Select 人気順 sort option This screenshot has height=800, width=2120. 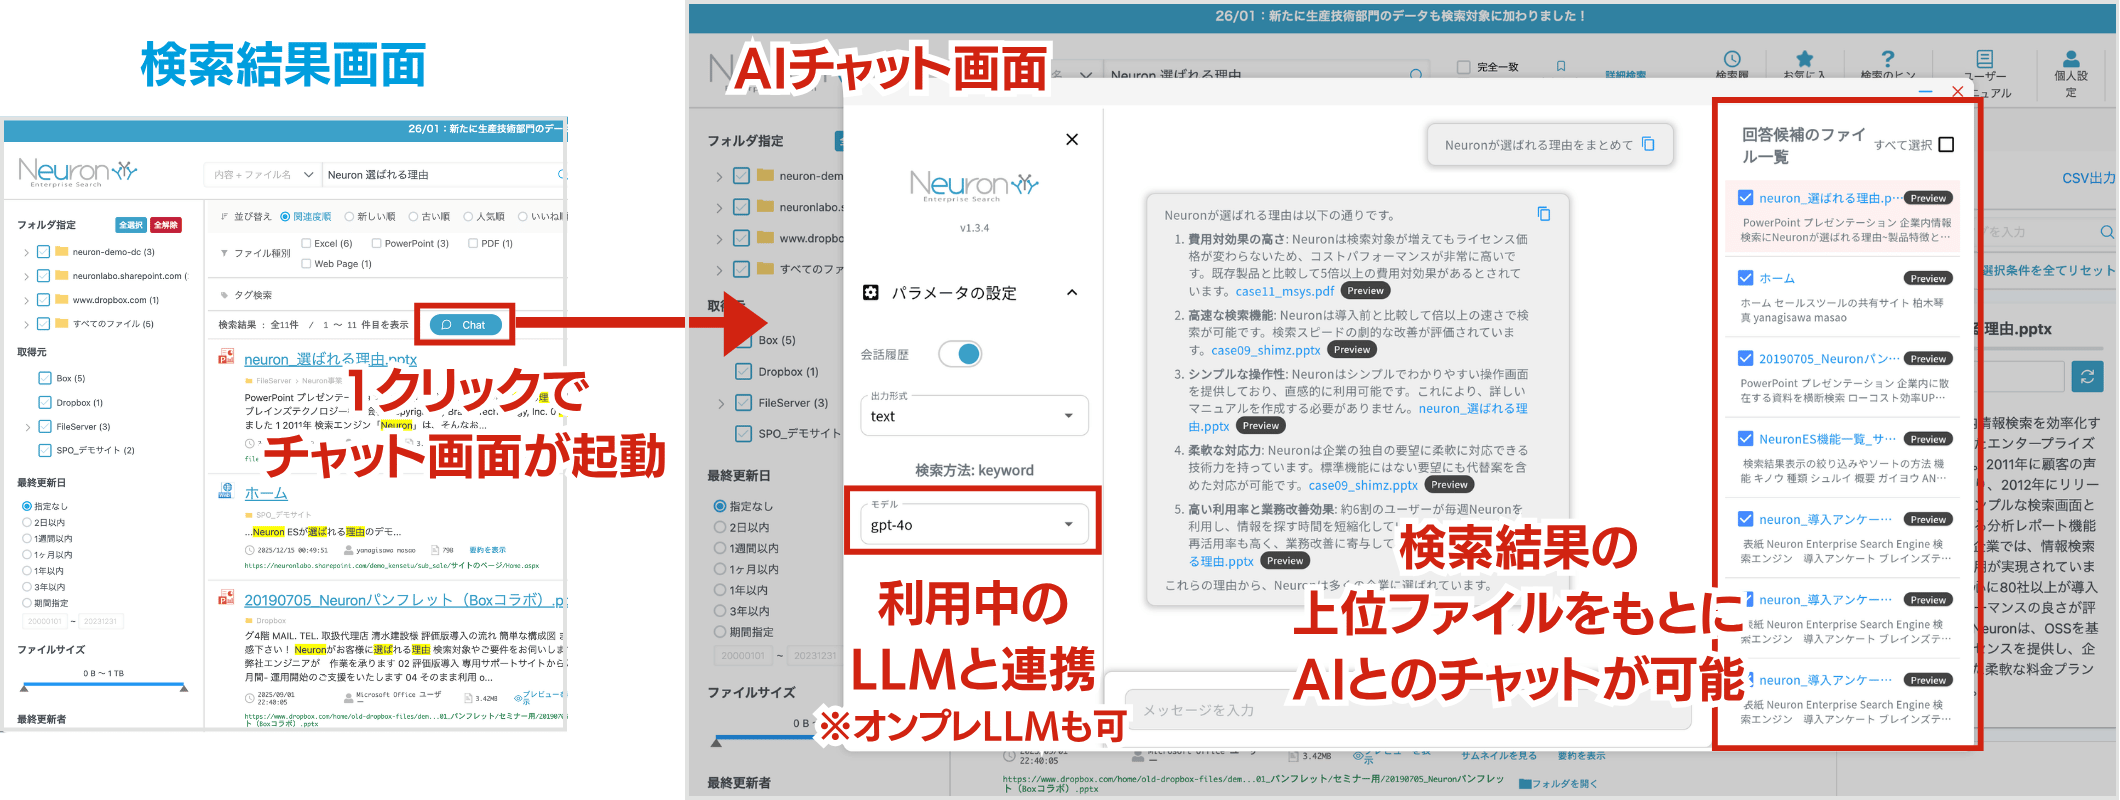(x=468, y=216)
